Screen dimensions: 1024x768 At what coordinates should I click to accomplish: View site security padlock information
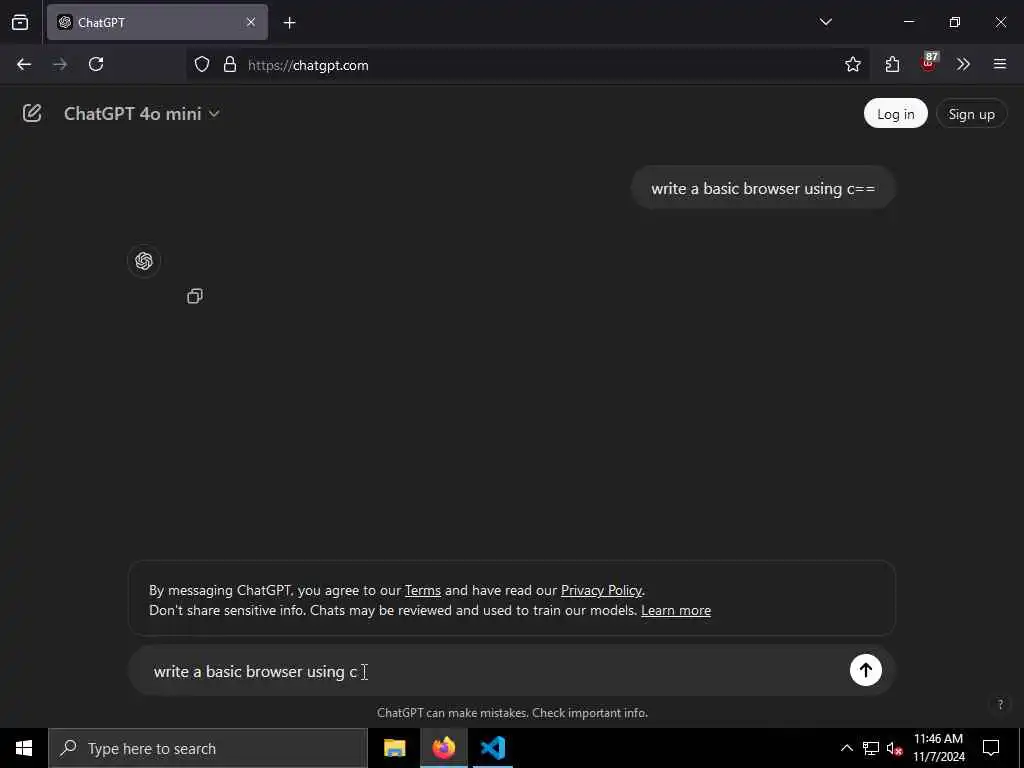229,64
